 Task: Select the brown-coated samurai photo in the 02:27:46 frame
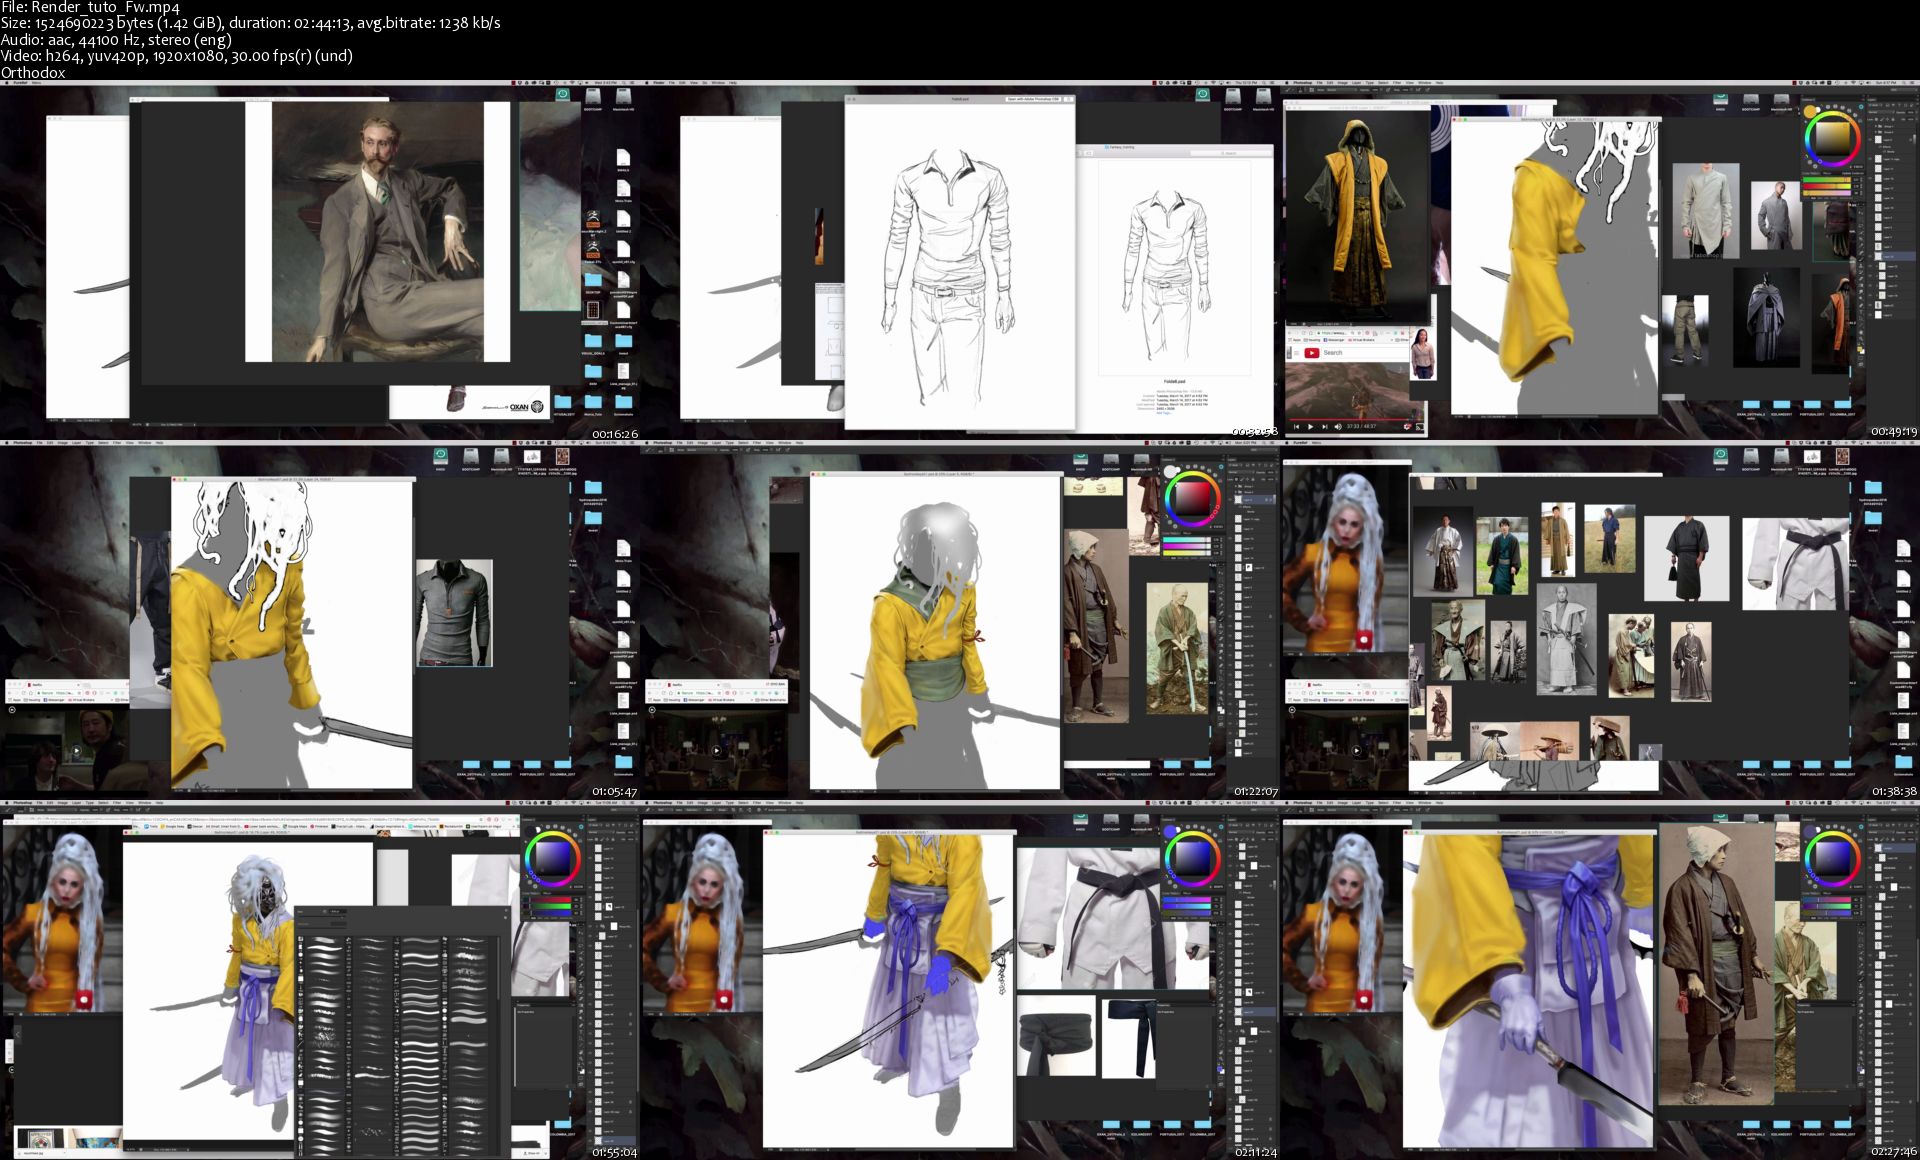[x=1714, y=965]
